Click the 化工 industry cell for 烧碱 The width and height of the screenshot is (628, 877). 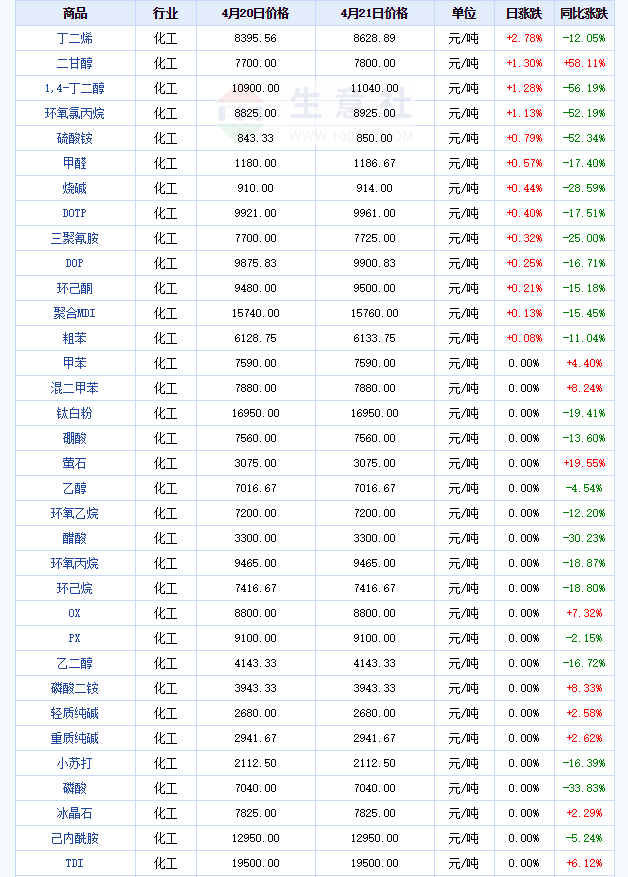pyautogui.click(x=165, y=188)
